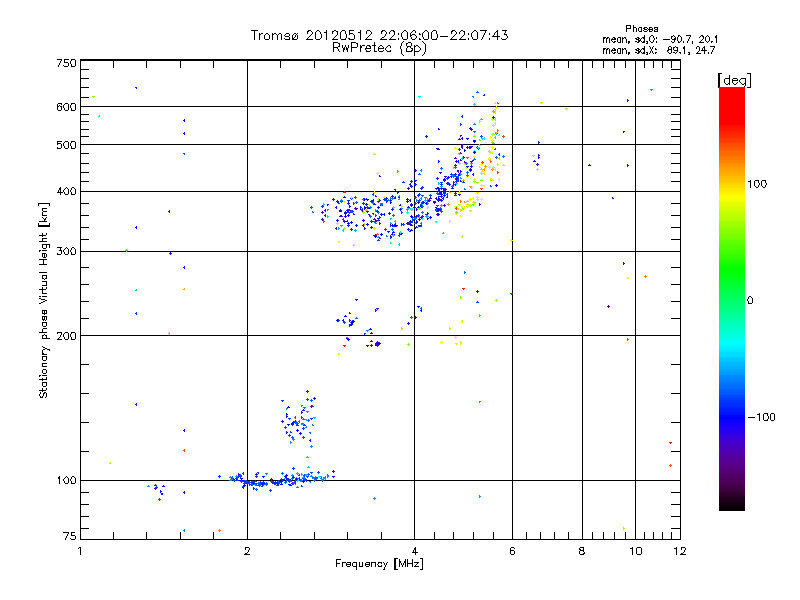Select the 'mean, sd,X: 89.1, 24.7' line
Viewport: 800px width, 600px height.
(x=659, y=50)
